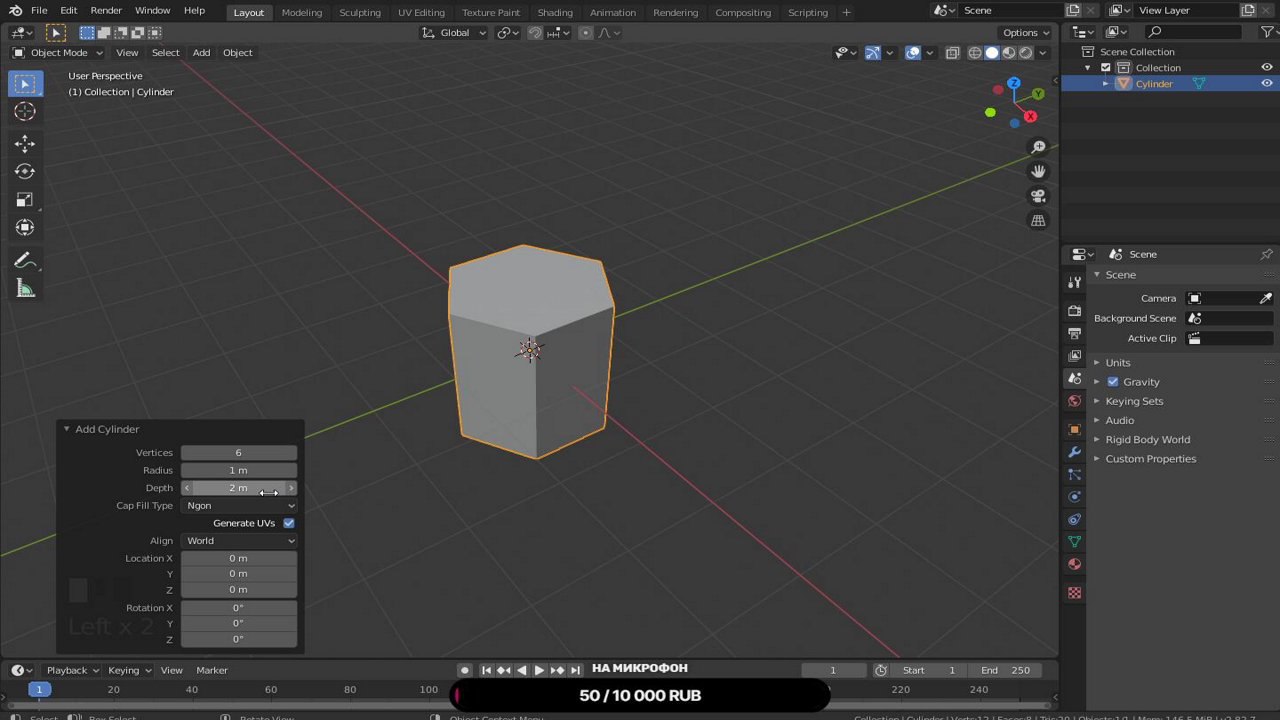
Task: Open the Cap Fill Type Ngon dropdown
Action: point(239,506)
